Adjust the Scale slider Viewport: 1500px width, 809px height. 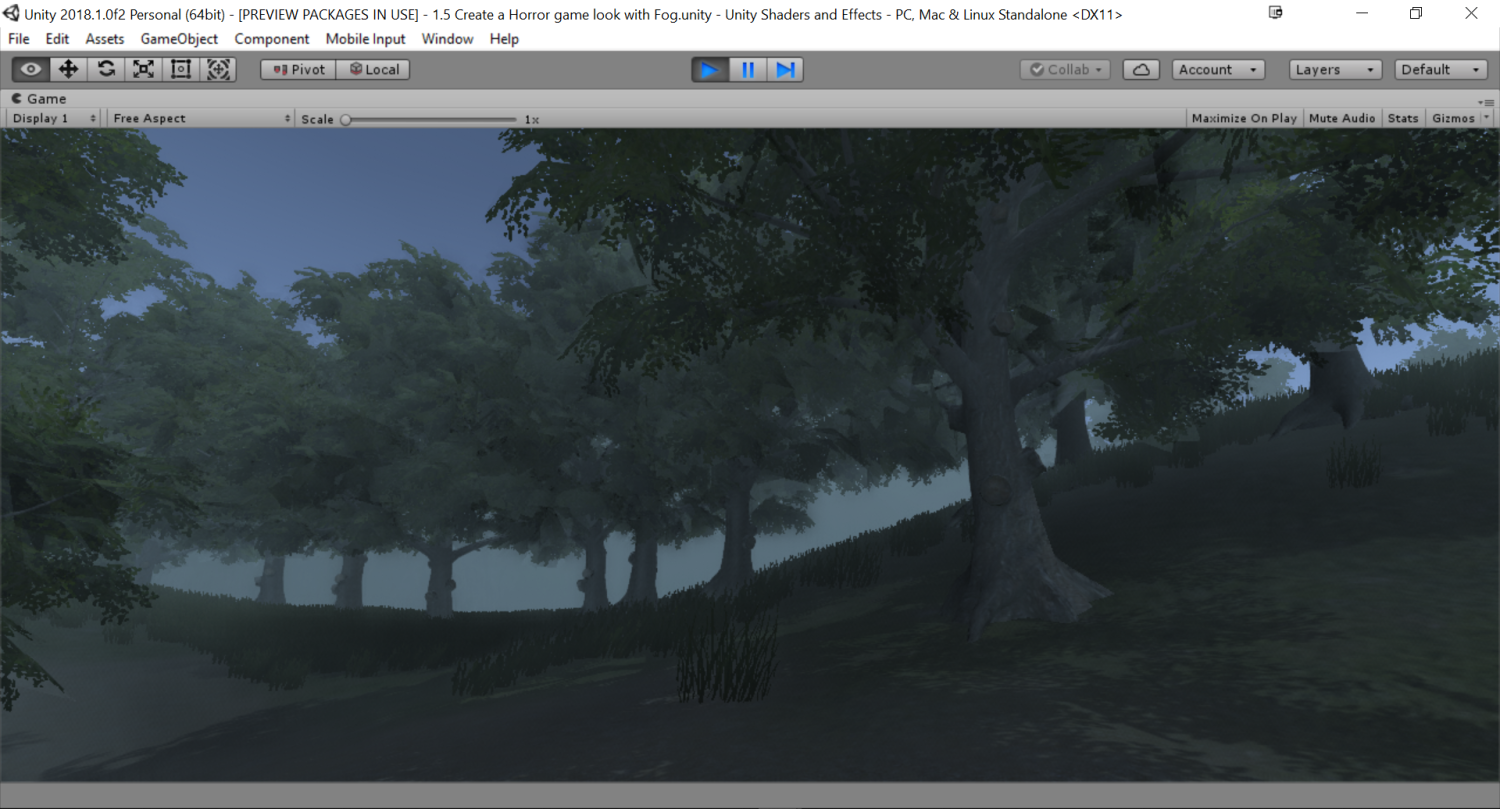(430, 119)
